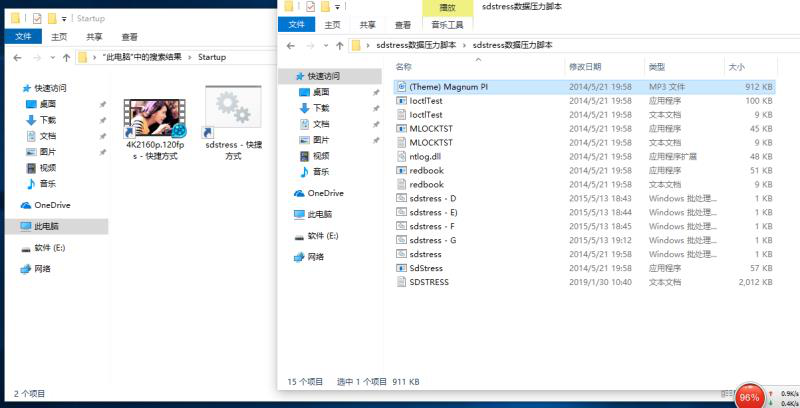Click the Startup breadcrumb in address bar

click(212, 57)
